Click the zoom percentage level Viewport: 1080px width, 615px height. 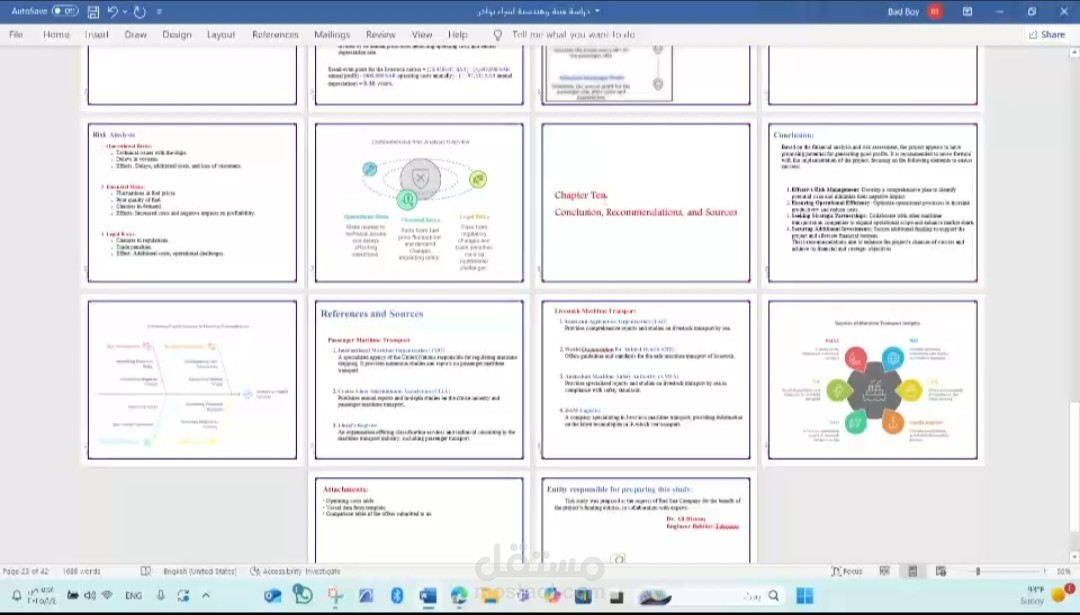pos(1063,571)
